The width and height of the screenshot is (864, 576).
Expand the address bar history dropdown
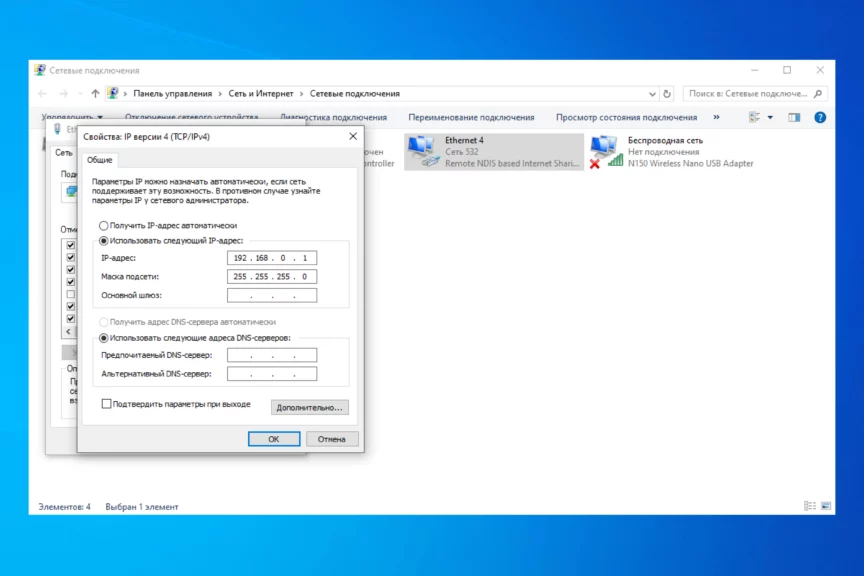653,93
